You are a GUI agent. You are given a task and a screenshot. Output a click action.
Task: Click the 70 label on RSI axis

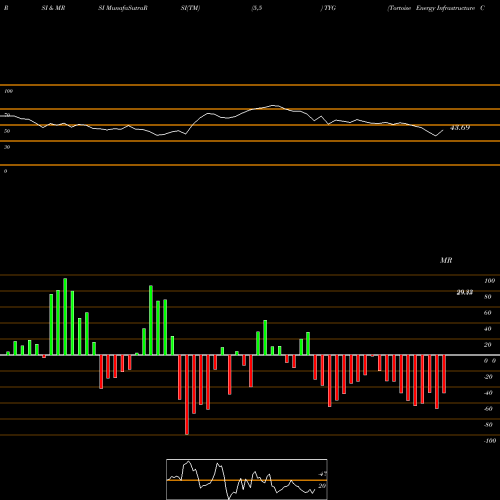(7, 115)
